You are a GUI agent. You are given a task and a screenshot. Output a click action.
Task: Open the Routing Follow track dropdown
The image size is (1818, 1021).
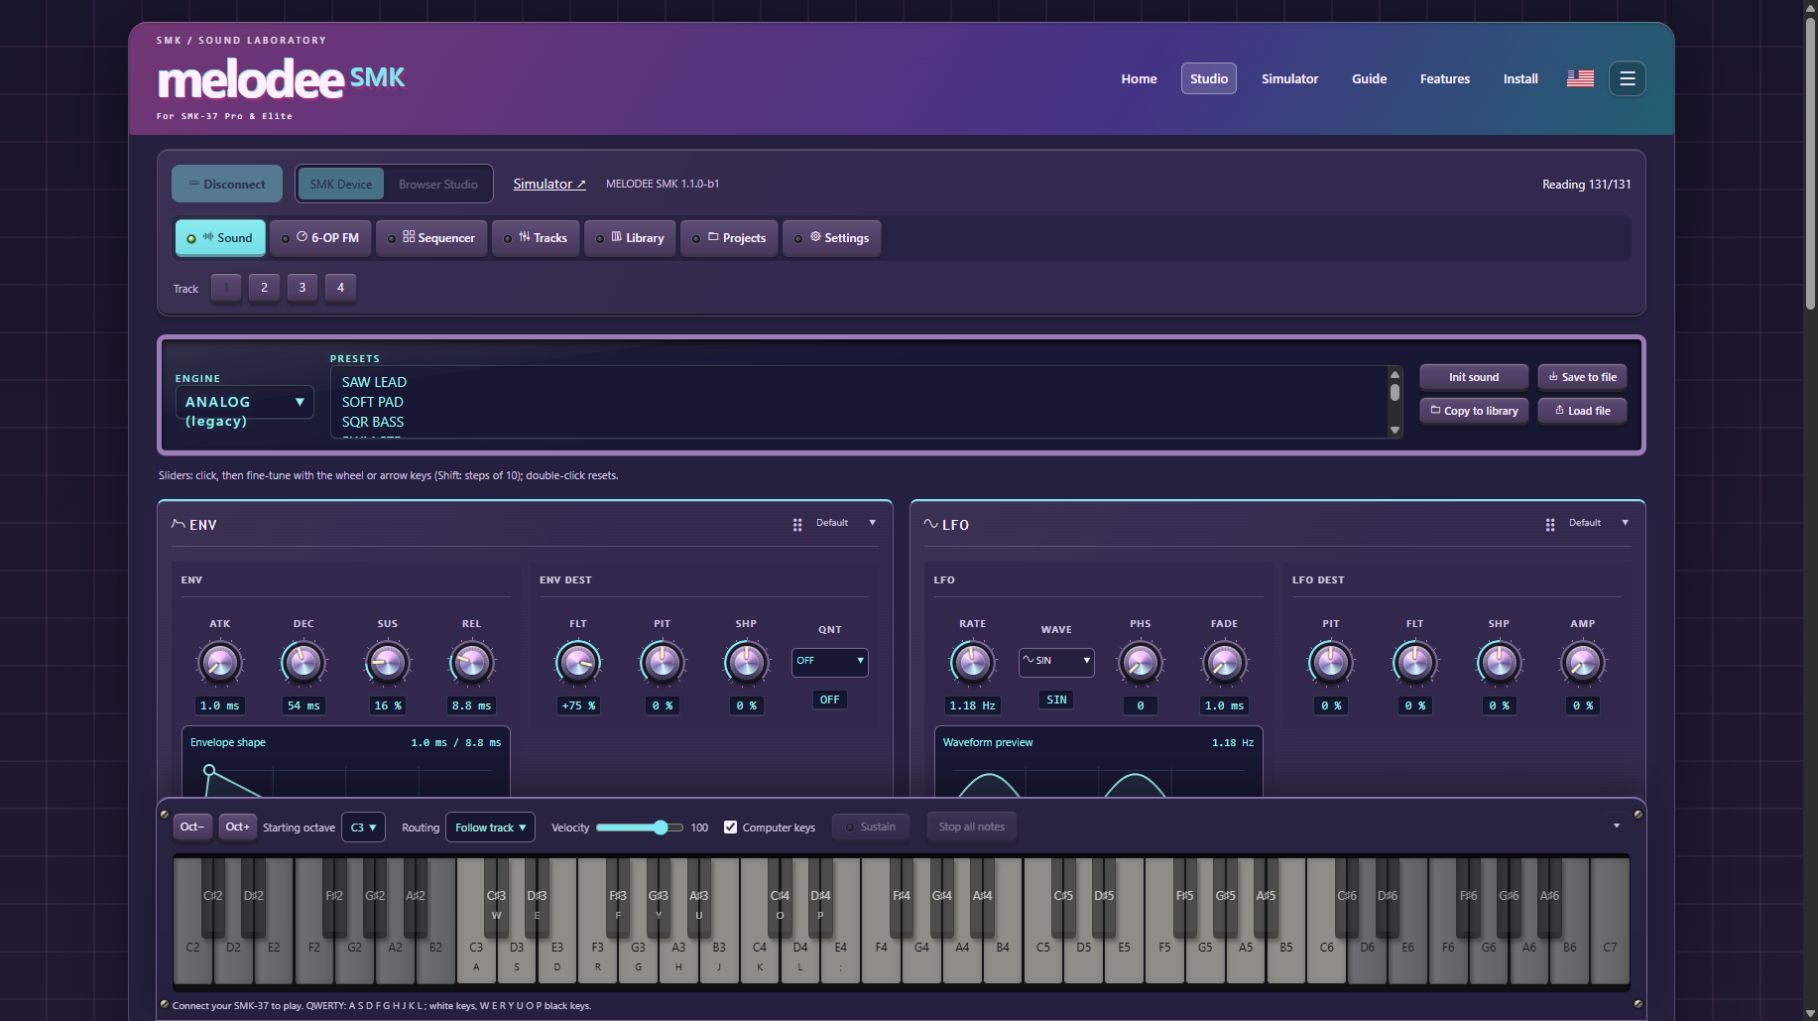[x=490, y=827]
